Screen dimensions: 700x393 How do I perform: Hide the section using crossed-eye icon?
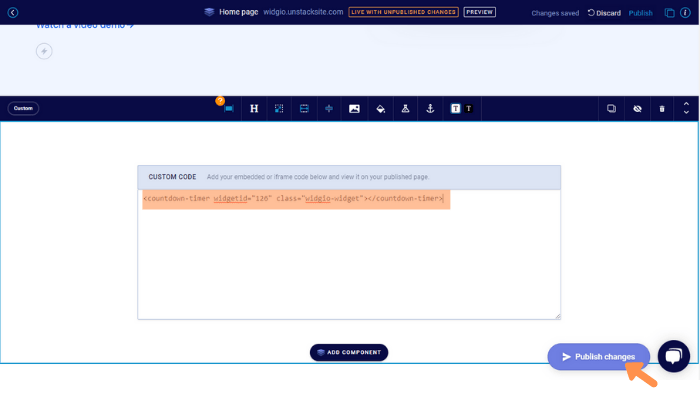[637, 109]
